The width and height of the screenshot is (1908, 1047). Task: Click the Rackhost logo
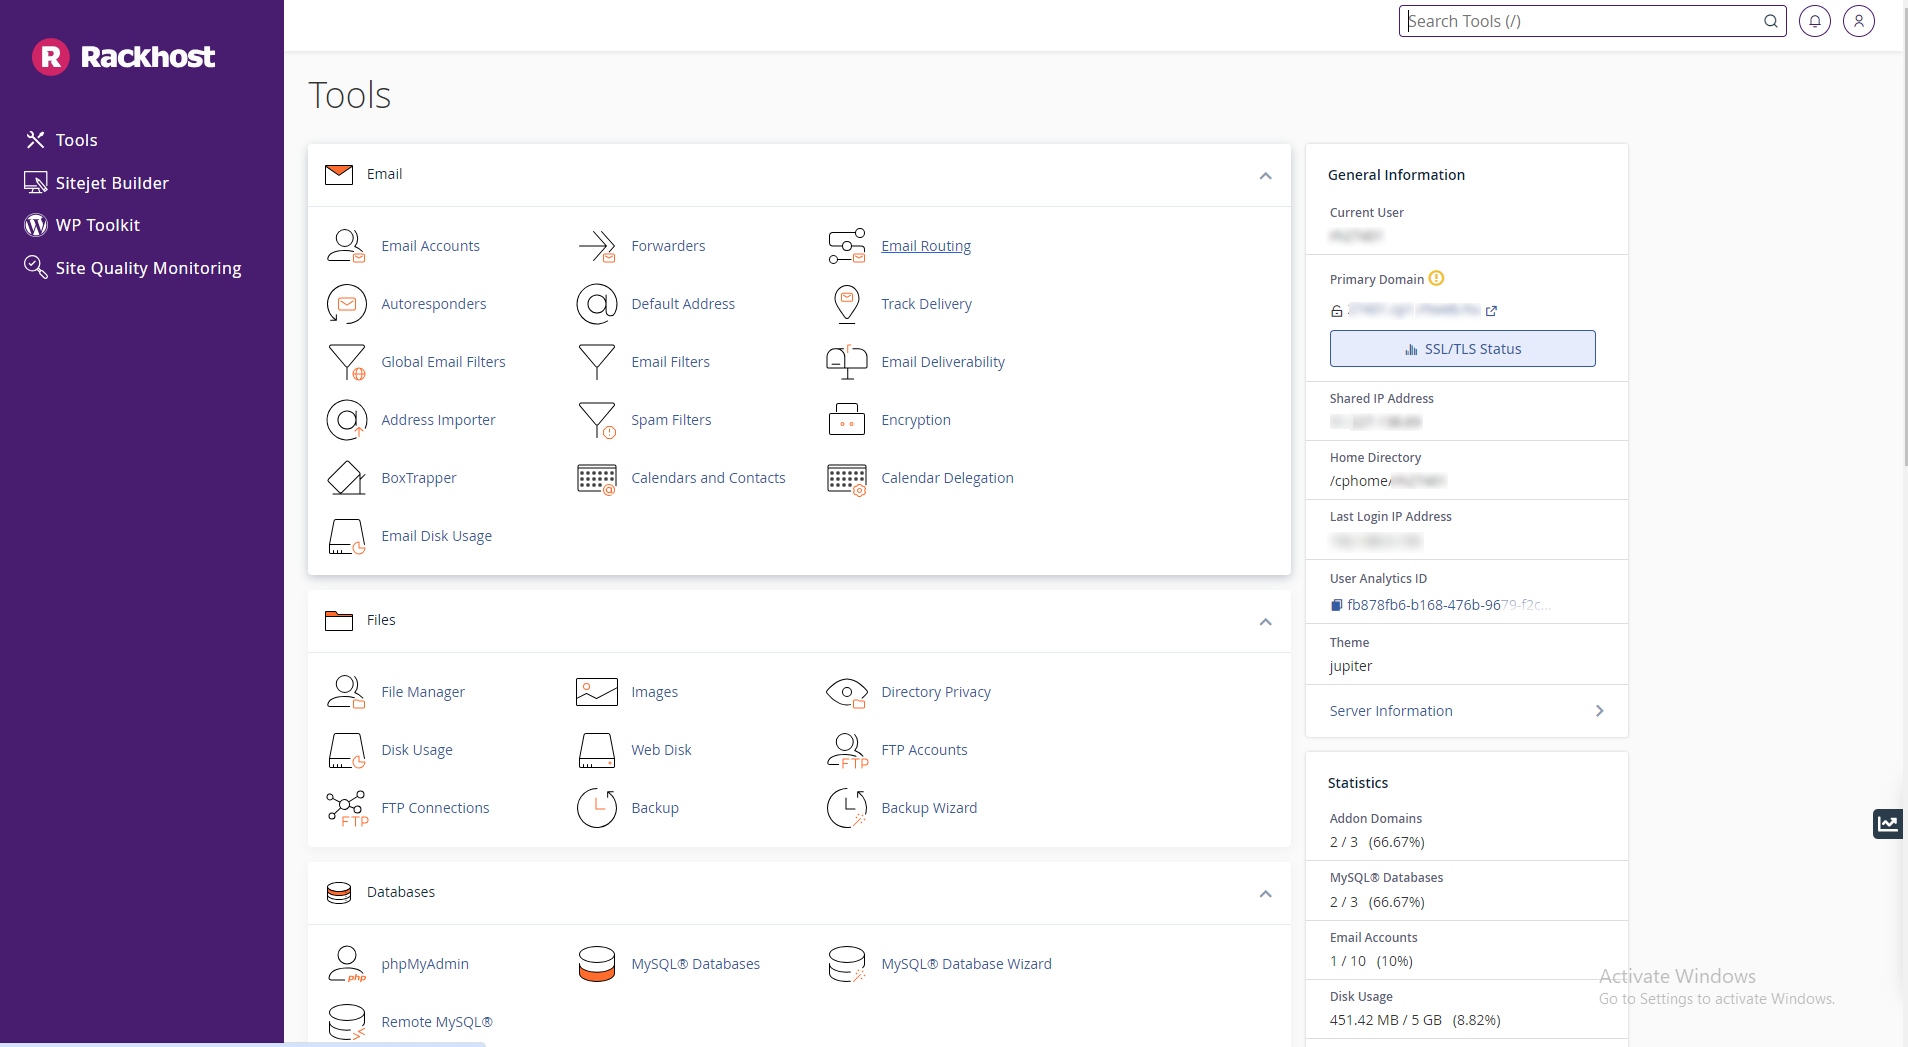tap(123, 57)
